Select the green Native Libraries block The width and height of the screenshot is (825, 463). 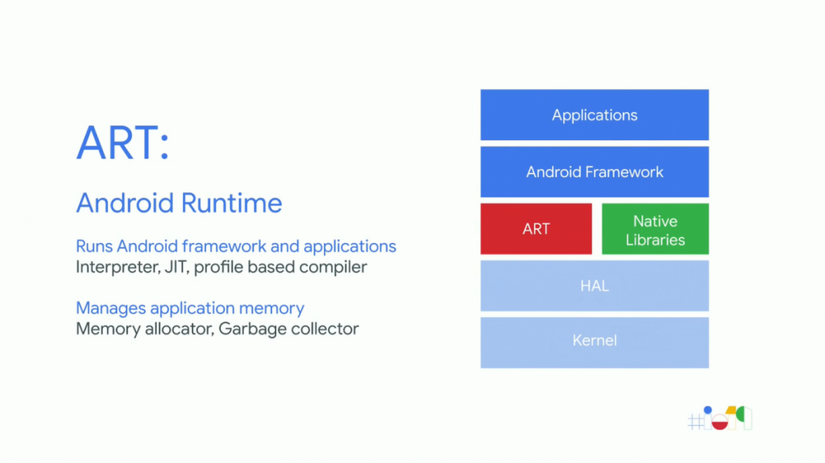[655, 229]
